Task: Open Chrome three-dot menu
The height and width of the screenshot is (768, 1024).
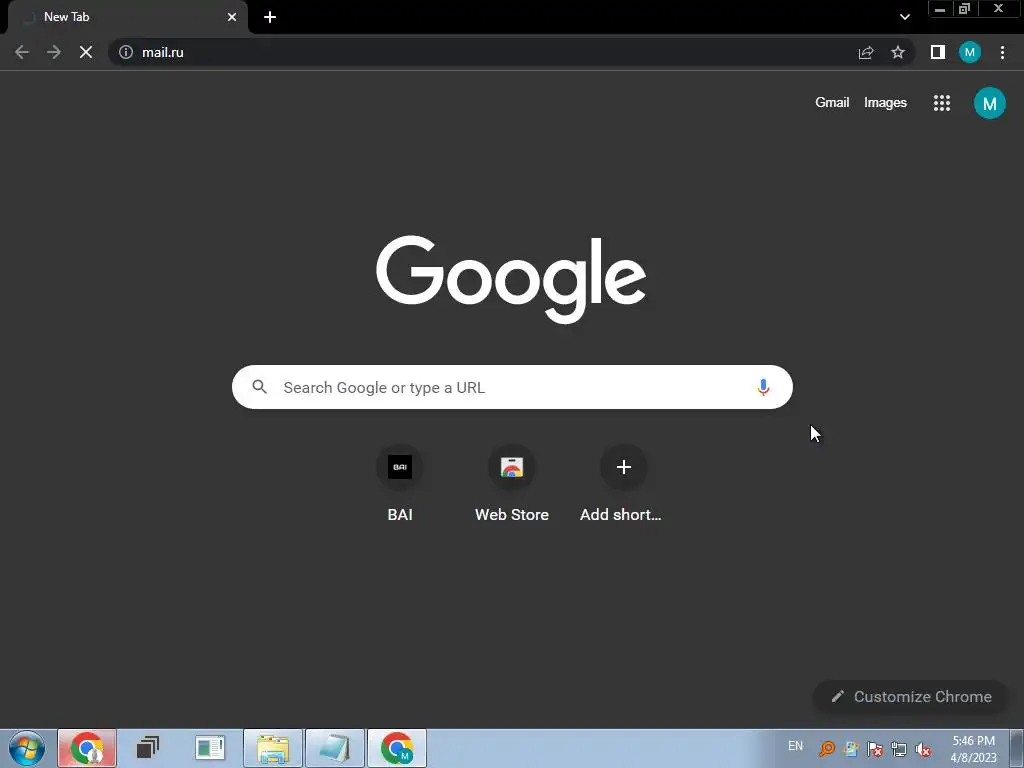Action: click(x=1002, y=52)
